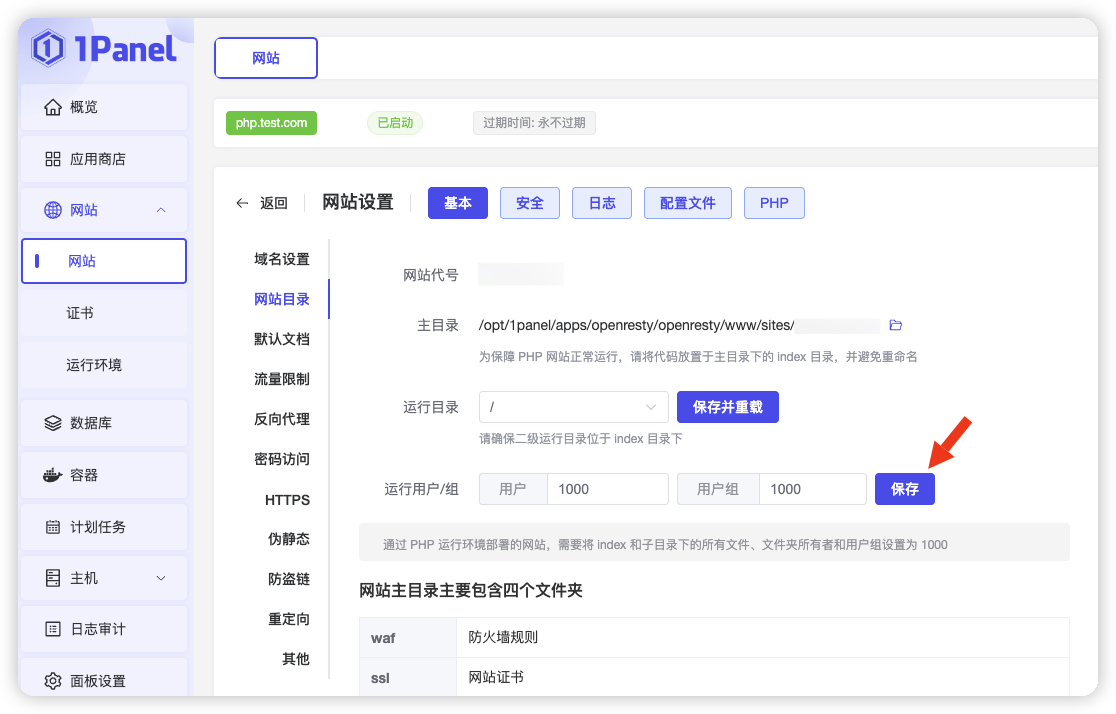1116x714 pixels.
Task: Click the database stack icon
Action: 53,423
